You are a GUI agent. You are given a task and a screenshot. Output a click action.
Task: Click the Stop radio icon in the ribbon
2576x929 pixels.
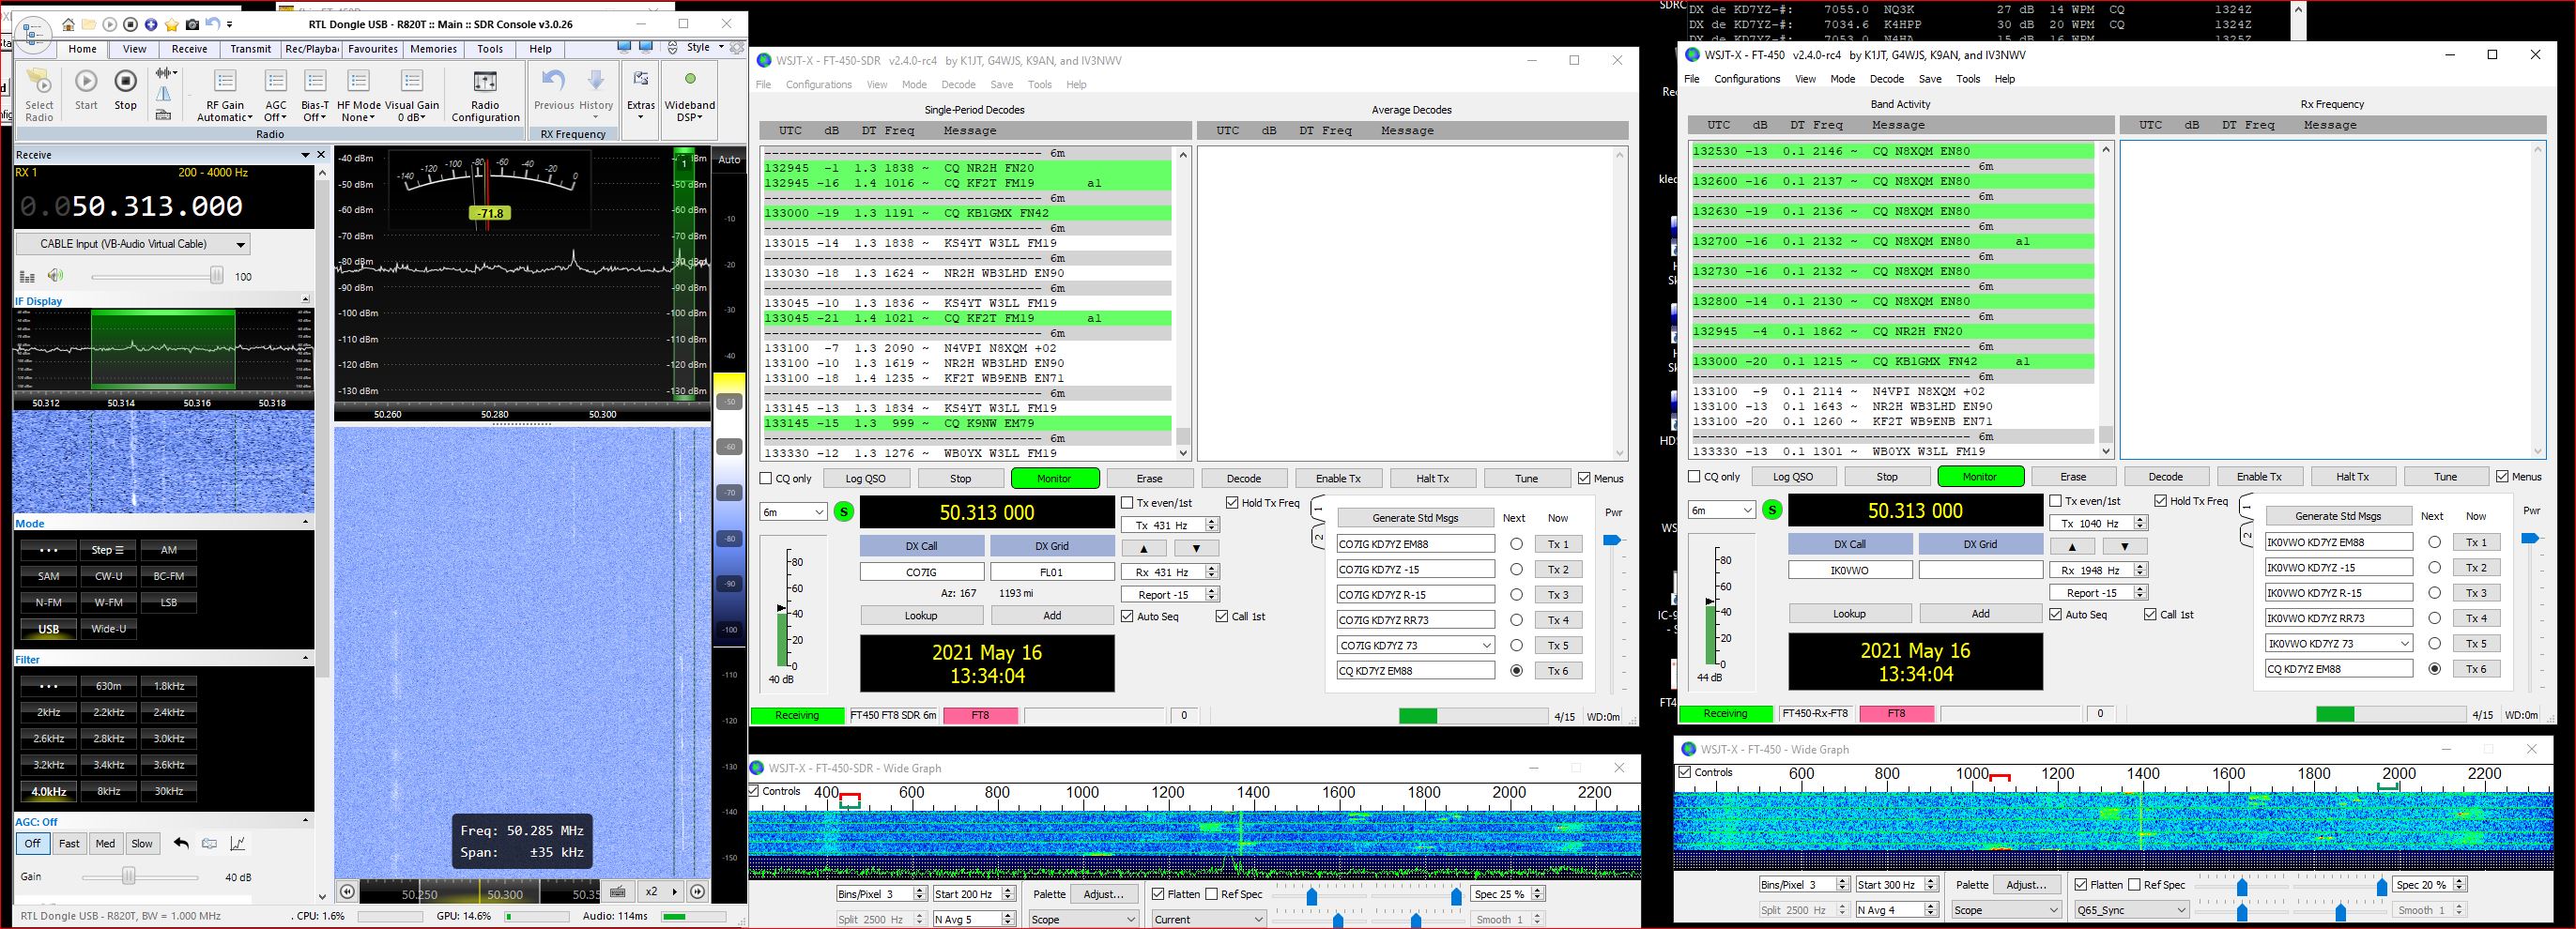tap(125, 82)
